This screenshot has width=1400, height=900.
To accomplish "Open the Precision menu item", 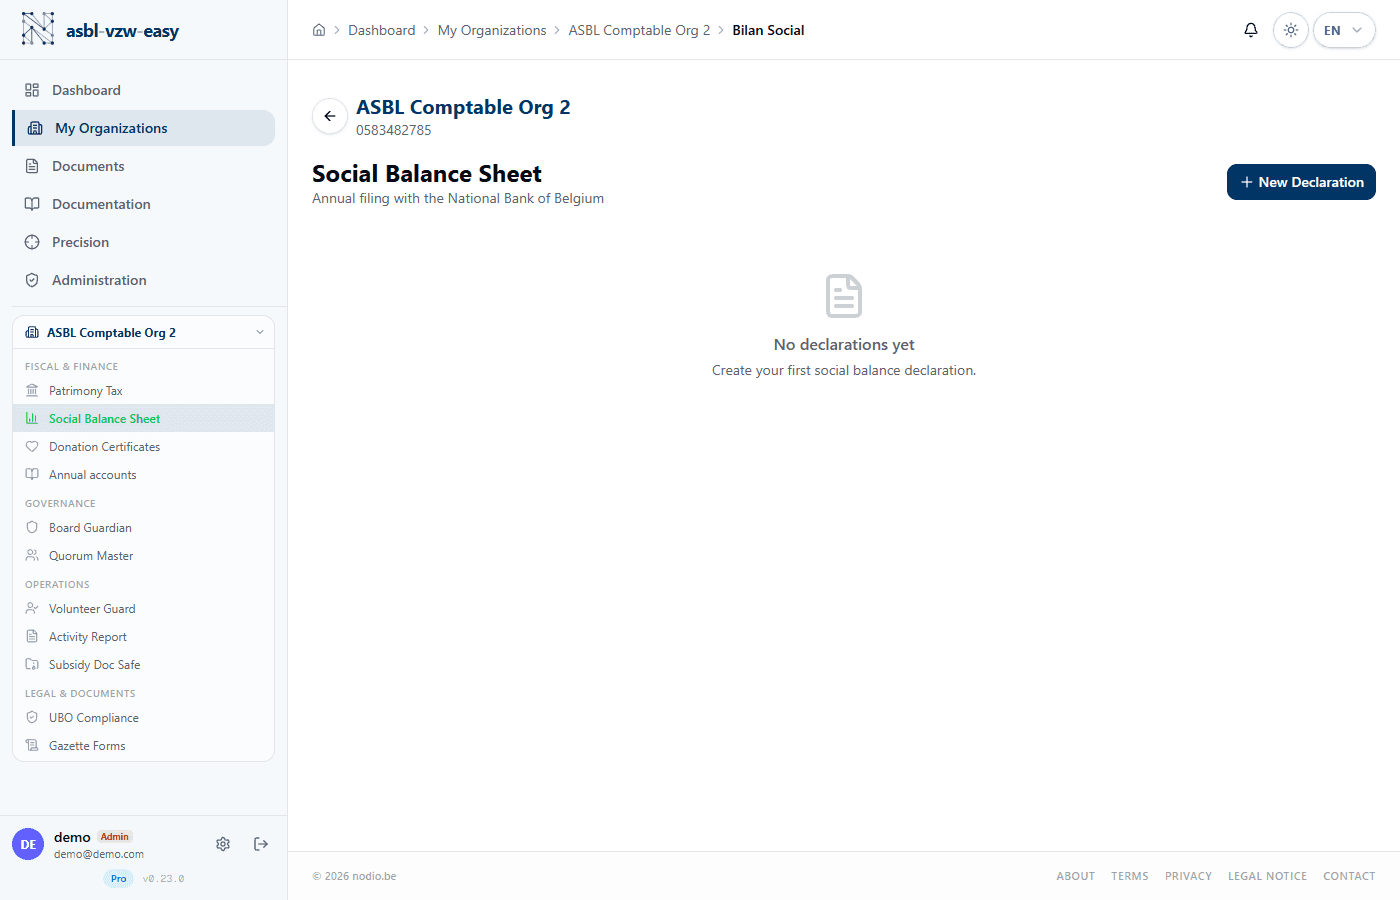I will [144, 242].
